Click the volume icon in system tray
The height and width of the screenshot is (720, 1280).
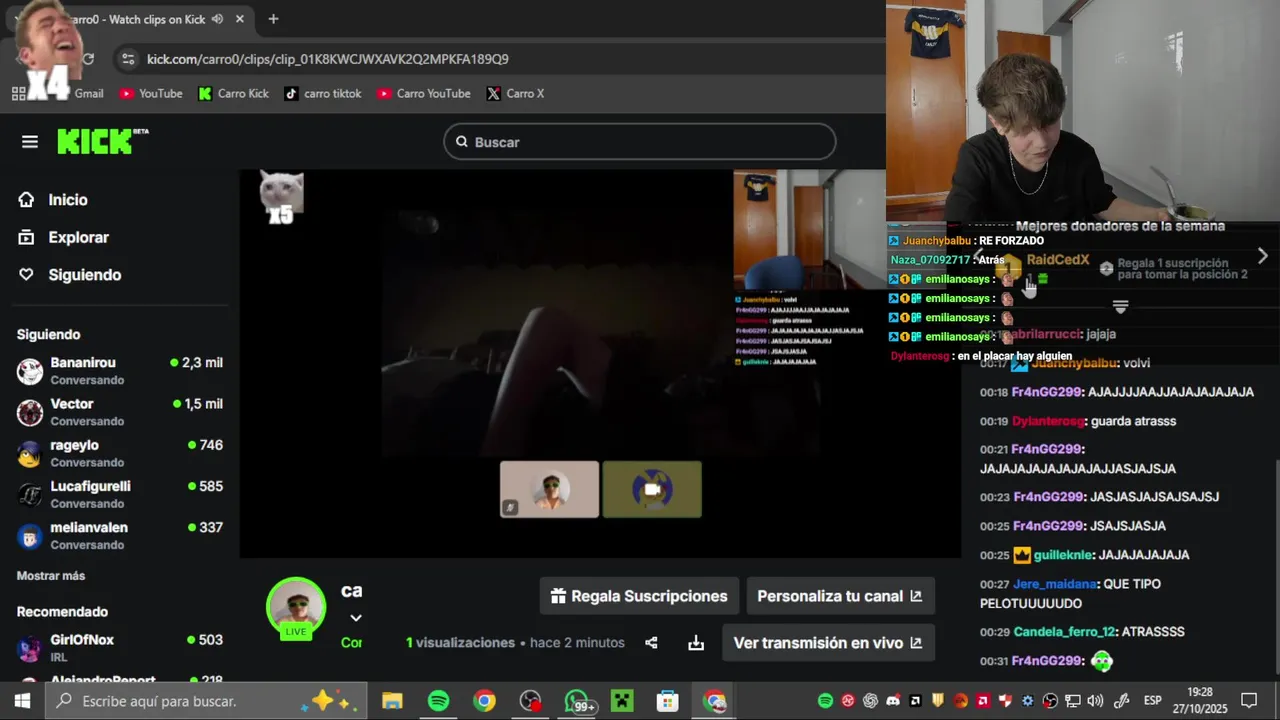click(1095, 701)
